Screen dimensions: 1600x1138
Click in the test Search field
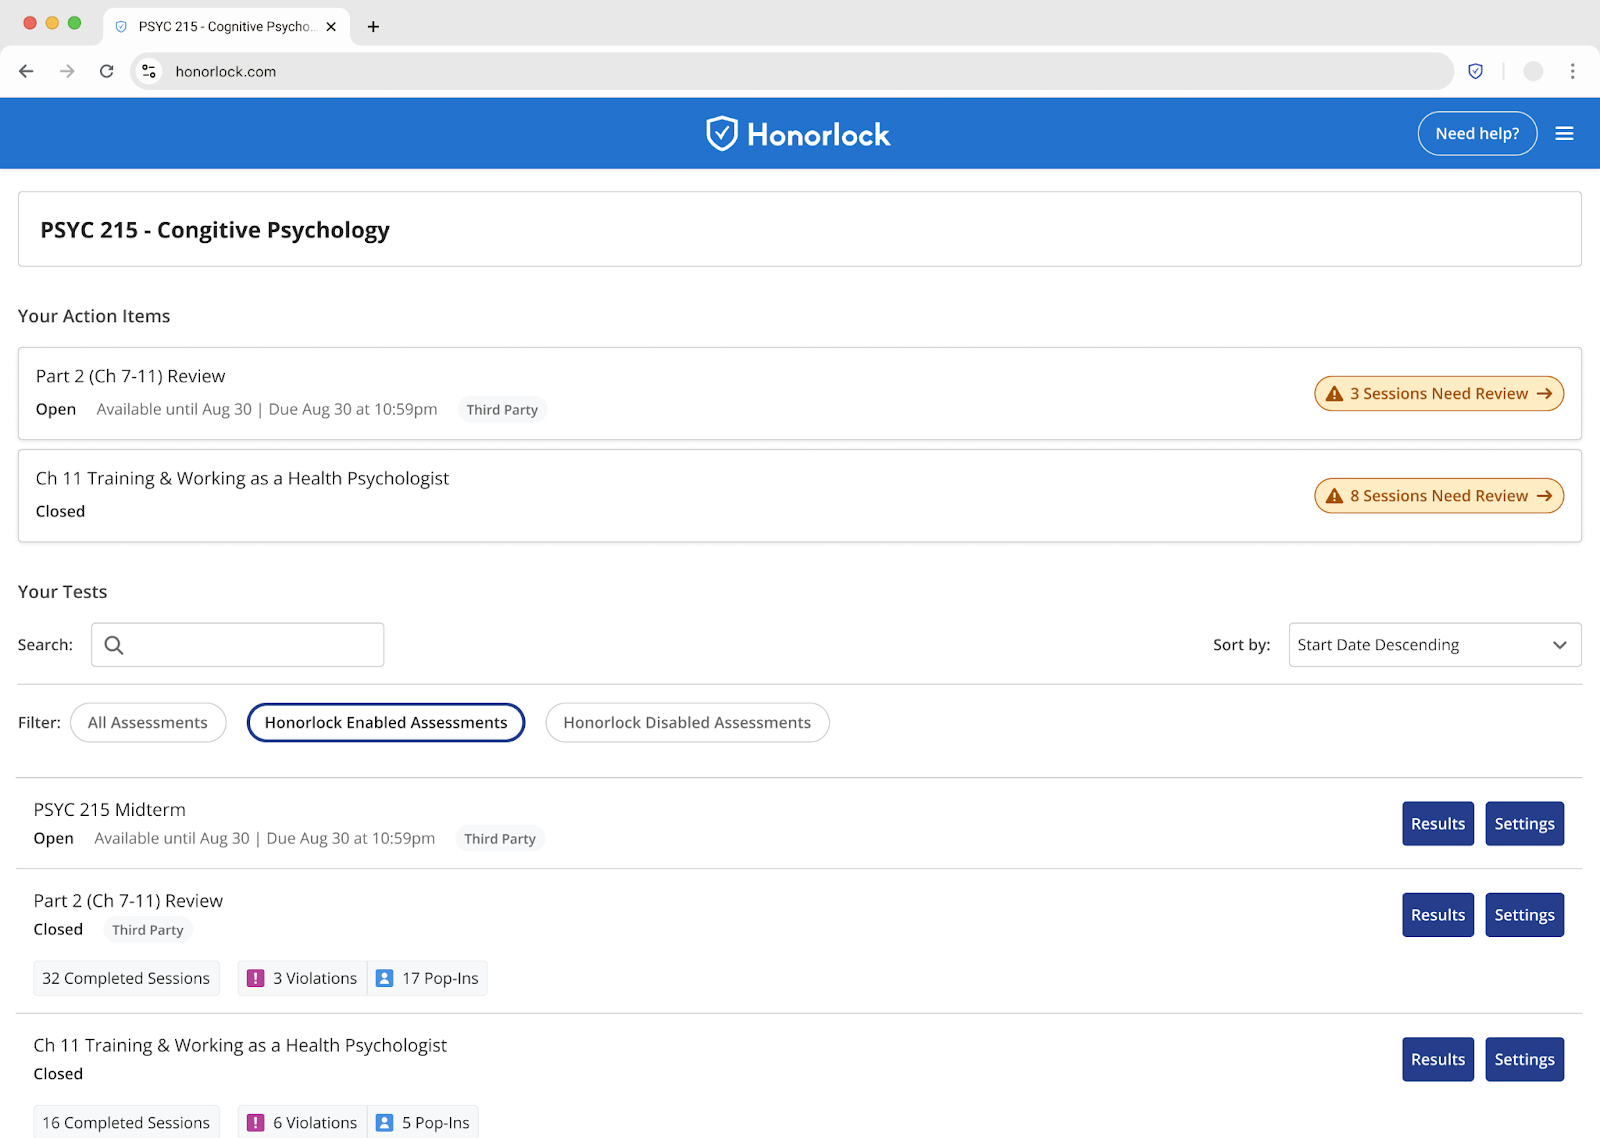point(237,645)
